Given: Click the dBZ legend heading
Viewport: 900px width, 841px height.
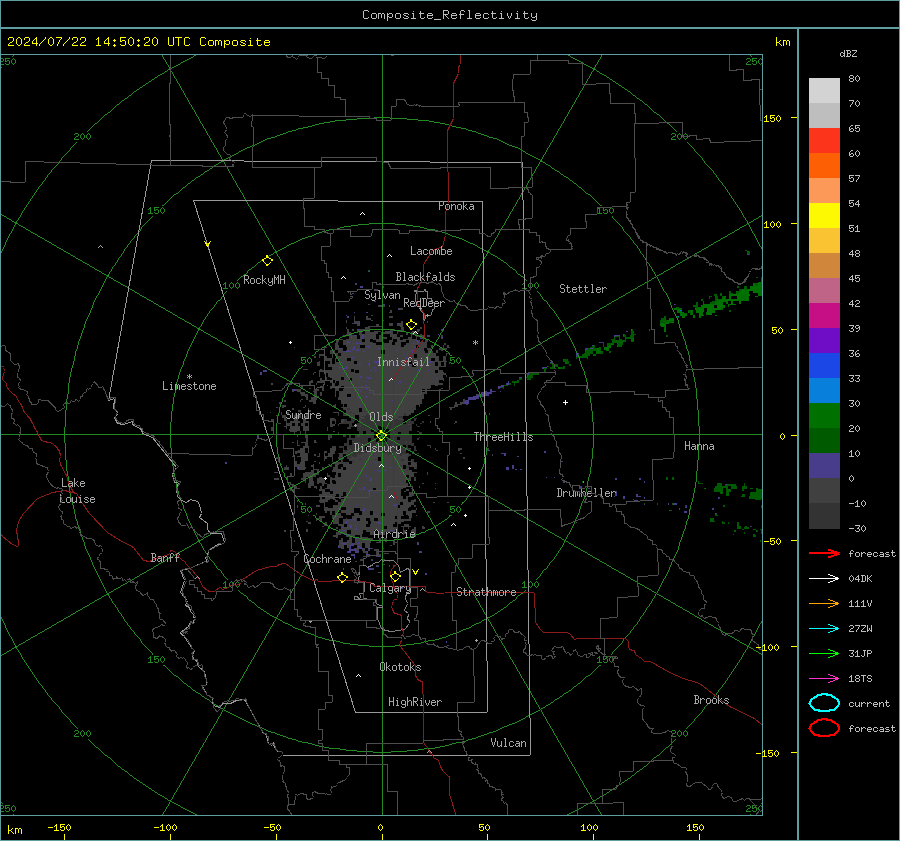Looking at the screenshot, I should click(x=848, y=53).
